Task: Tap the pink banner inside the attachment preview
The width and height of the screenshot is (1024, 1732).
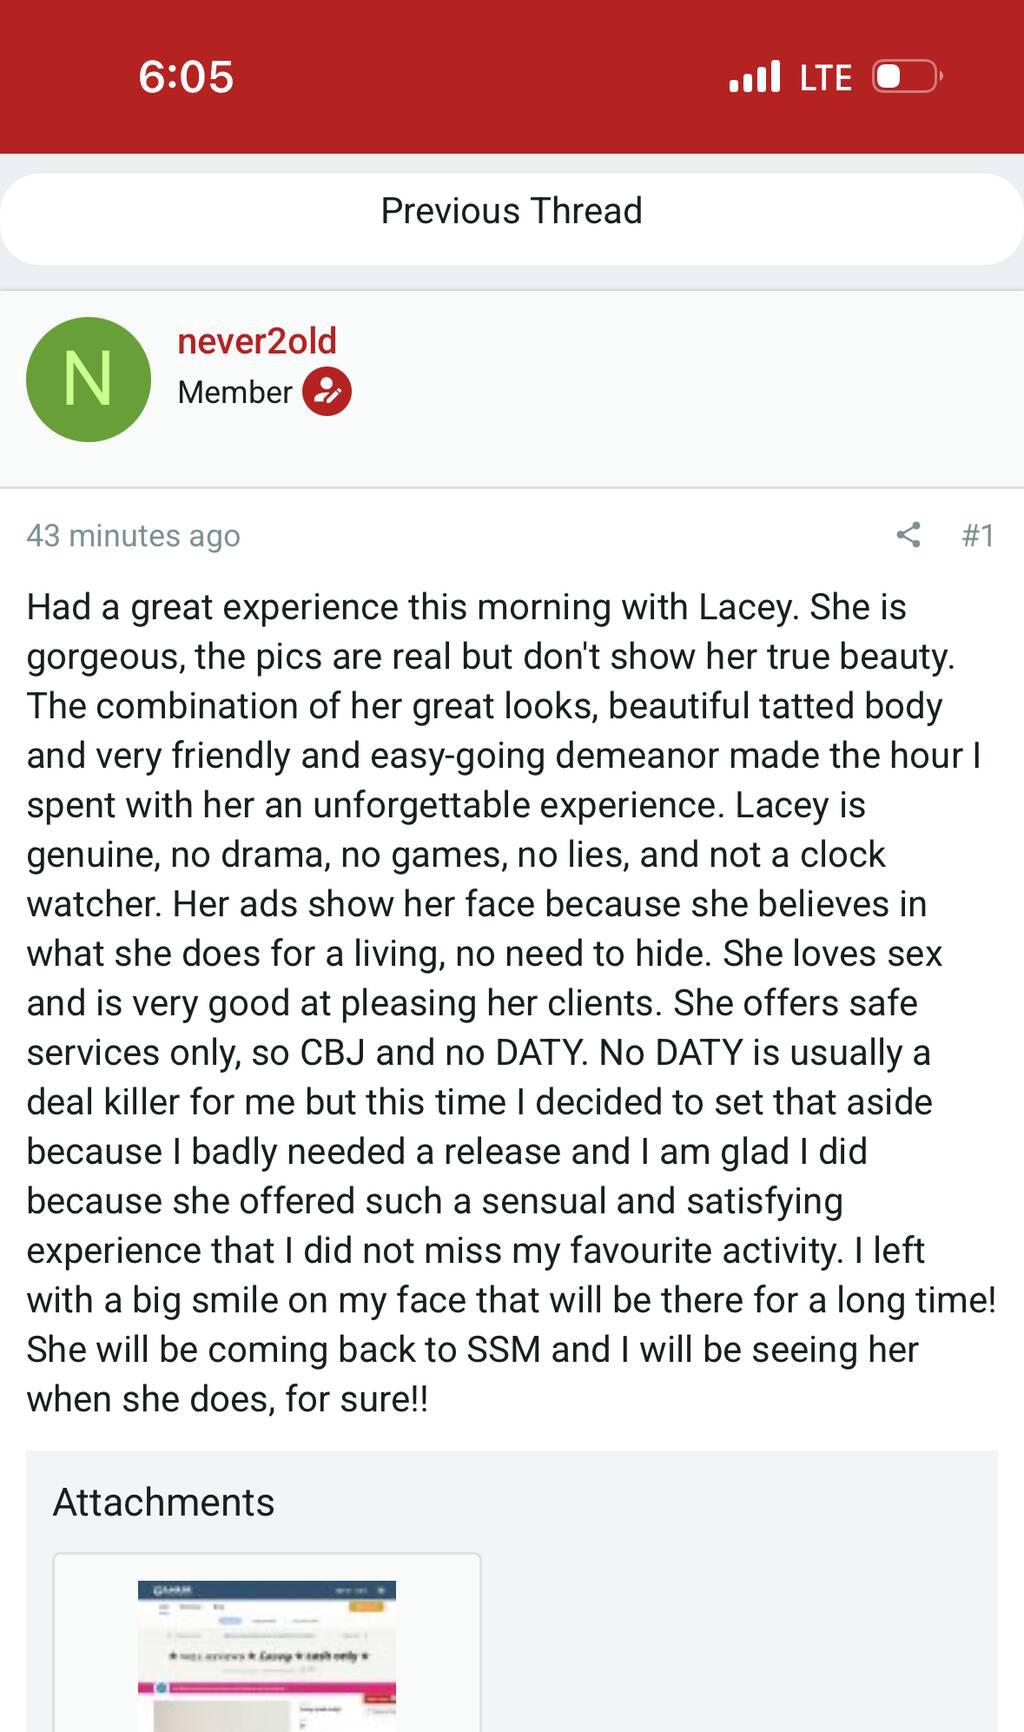Action: (x=267, y=1688)
